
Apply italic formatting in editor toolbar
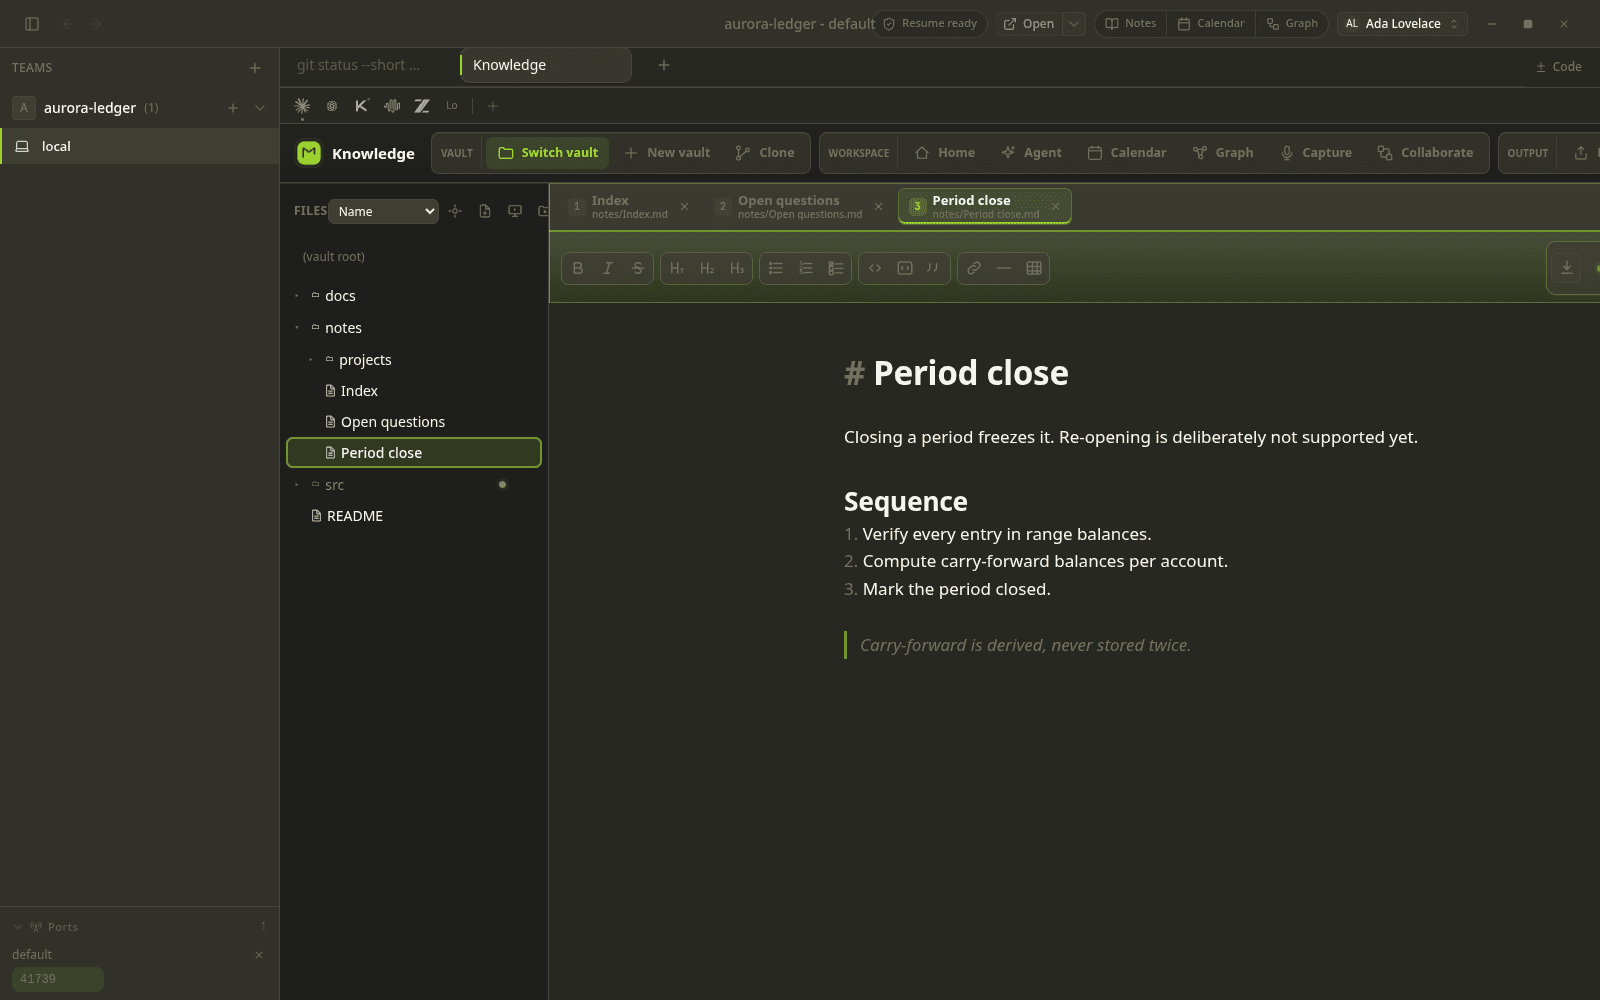pyautogui.click(x=607, y=268)
